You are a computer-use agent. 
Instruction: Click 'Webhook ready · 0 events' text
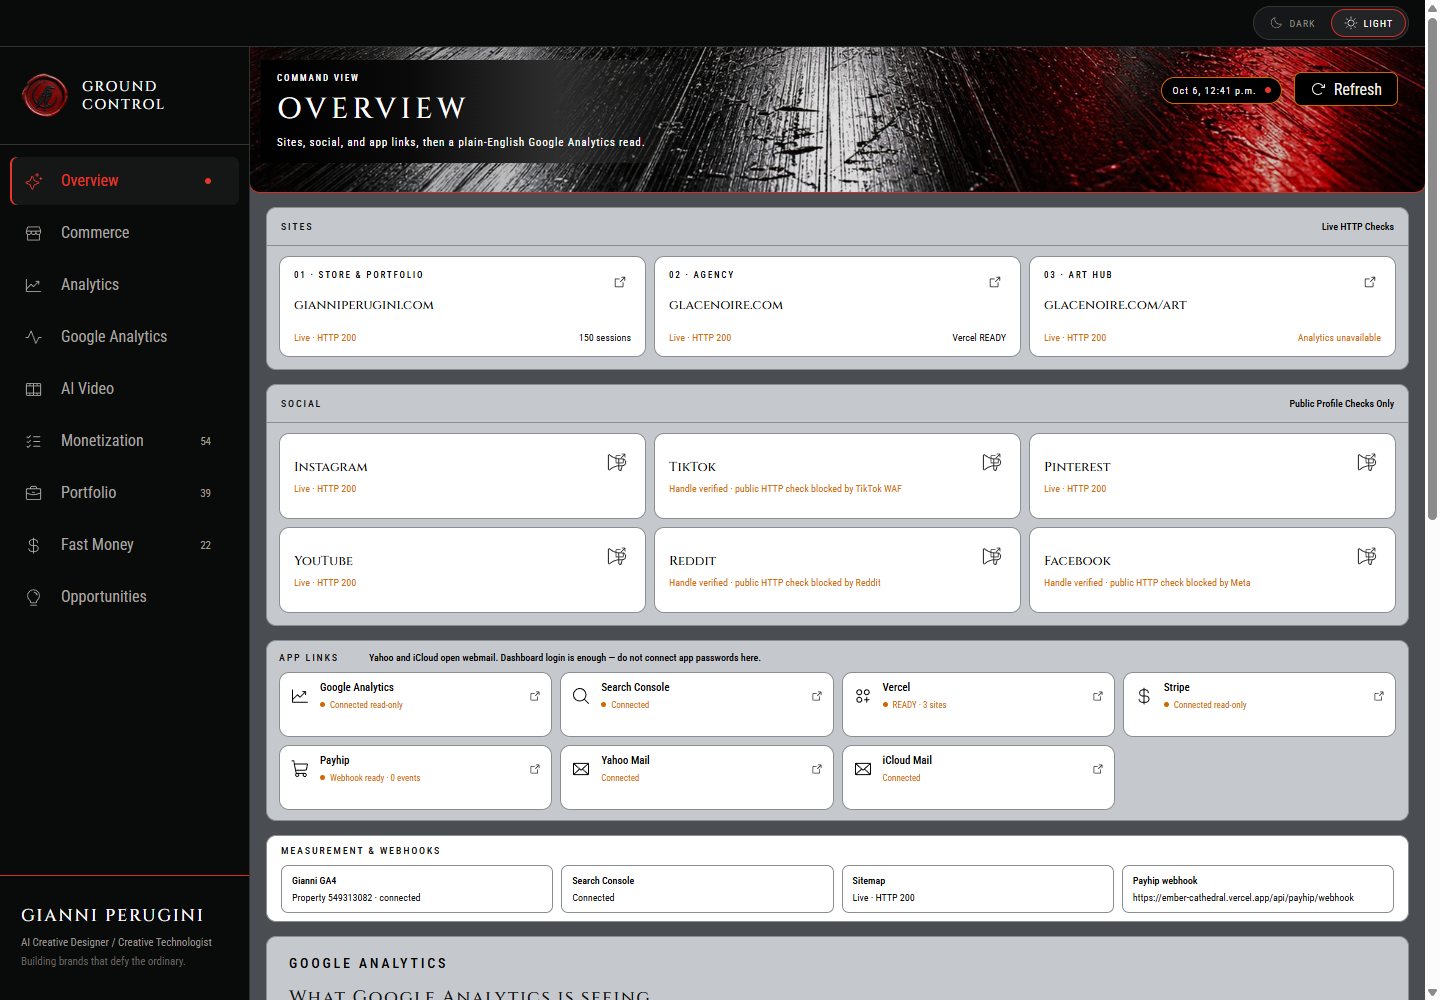375,778
